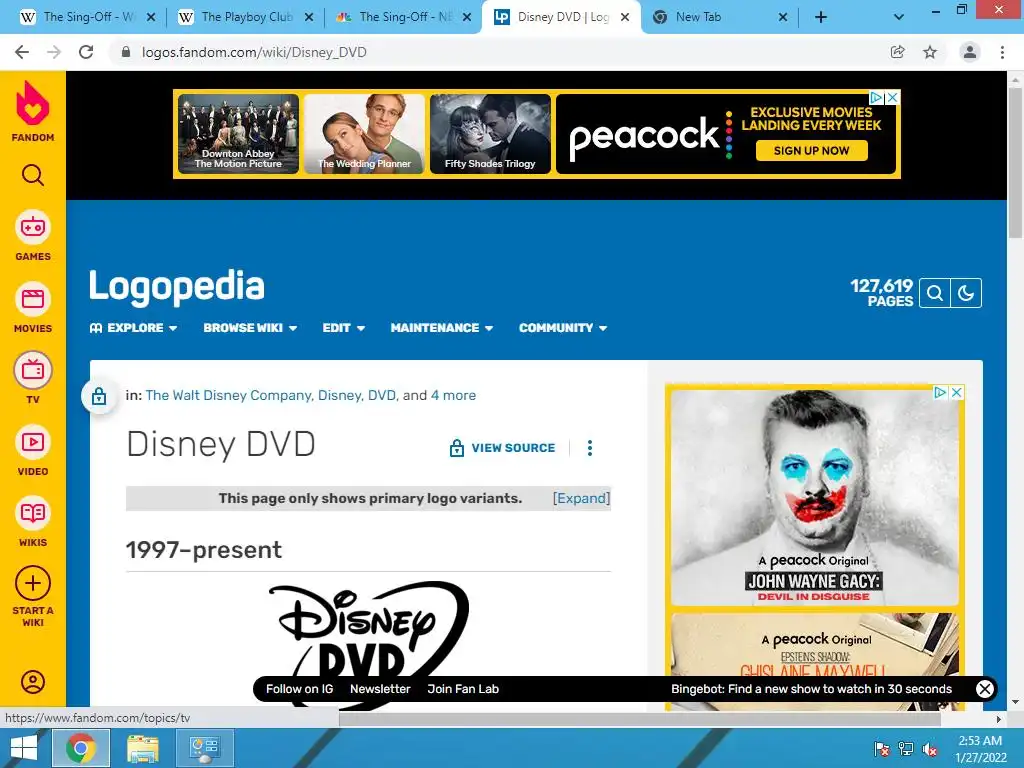Dismiss the Bingebot bottom bar
The image size is (1024, 768).
pos(985,689)
